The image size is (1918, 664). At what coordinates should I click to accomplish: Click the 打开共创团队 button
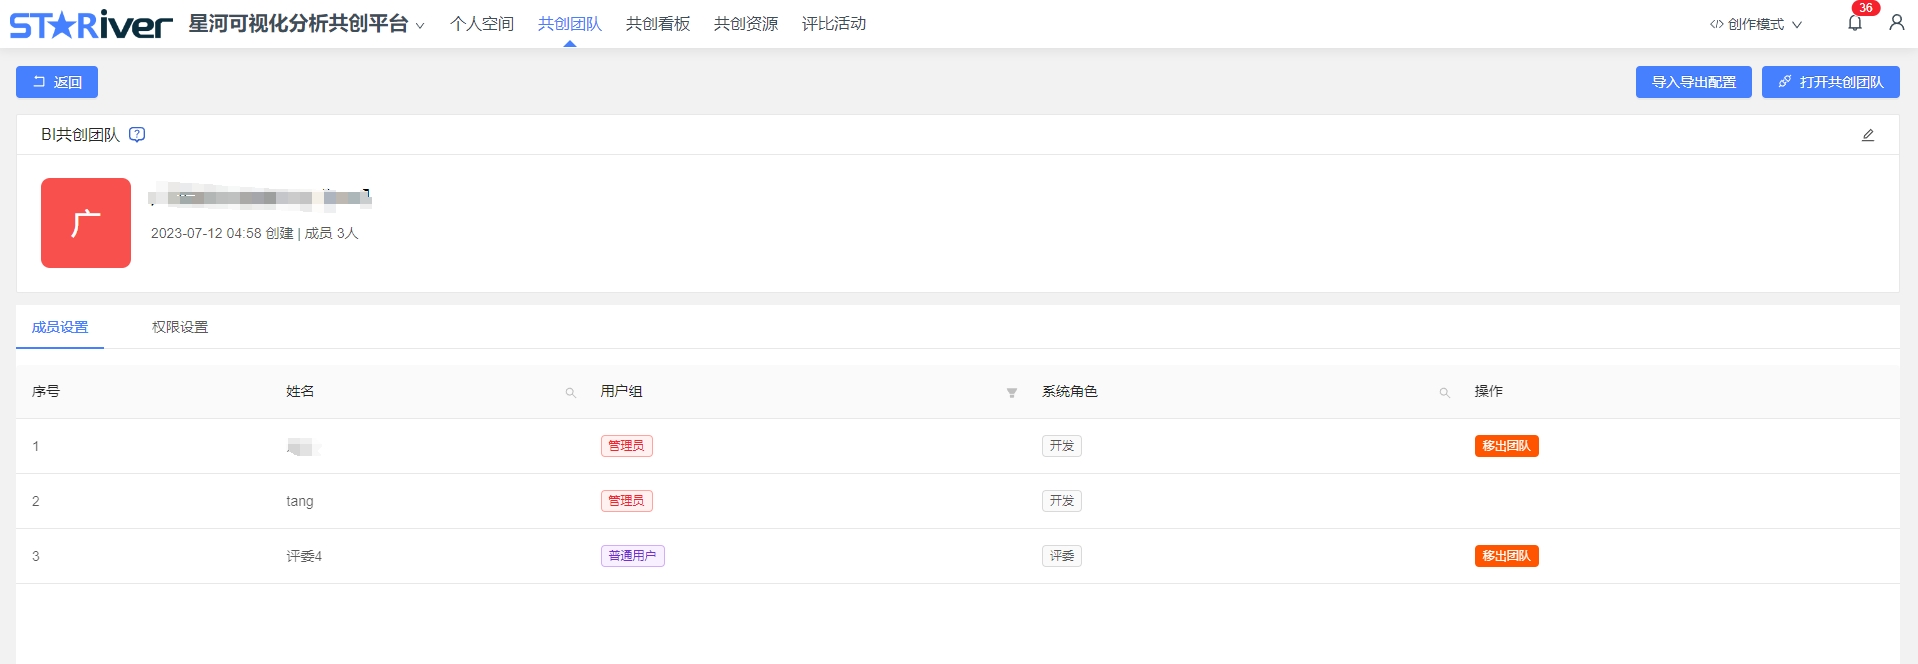[x=1830, y=82]
